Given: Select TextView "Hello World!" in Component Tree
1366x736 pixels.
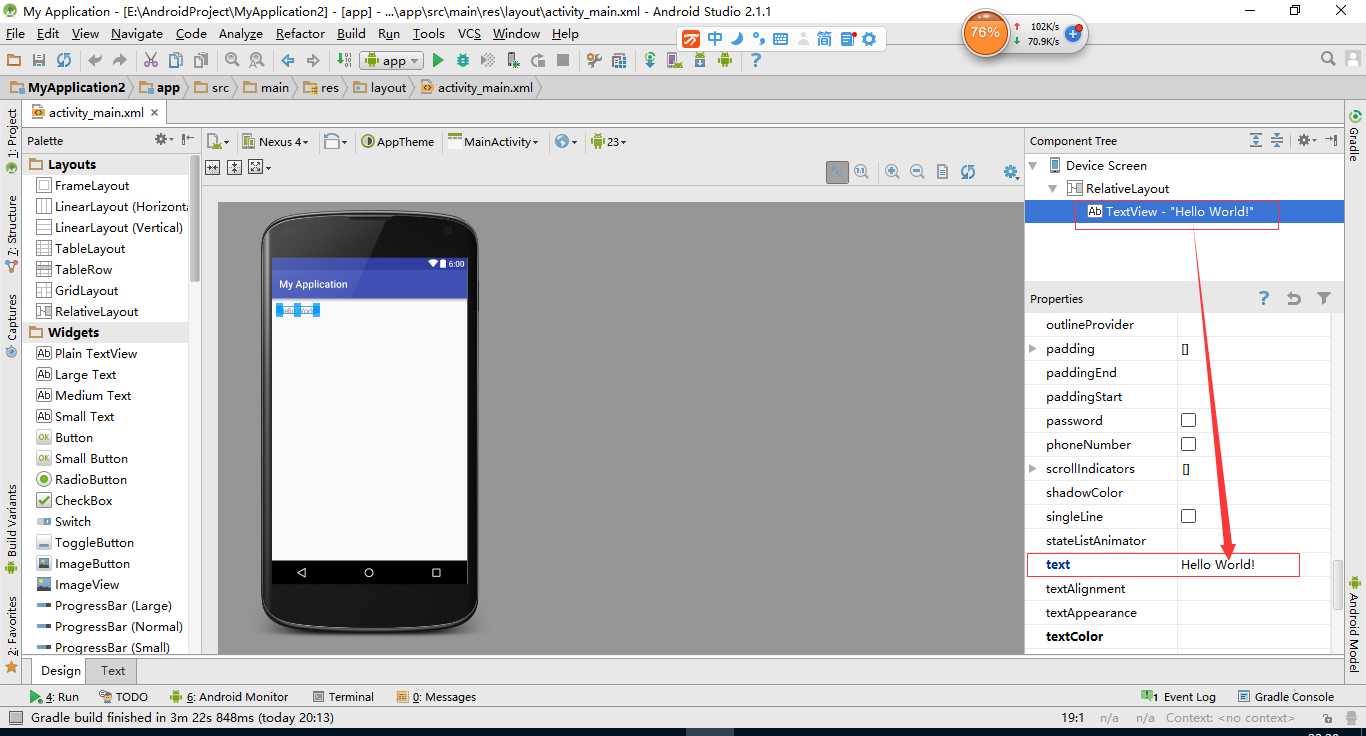Looking at the screenshot, I should 1184,211.
